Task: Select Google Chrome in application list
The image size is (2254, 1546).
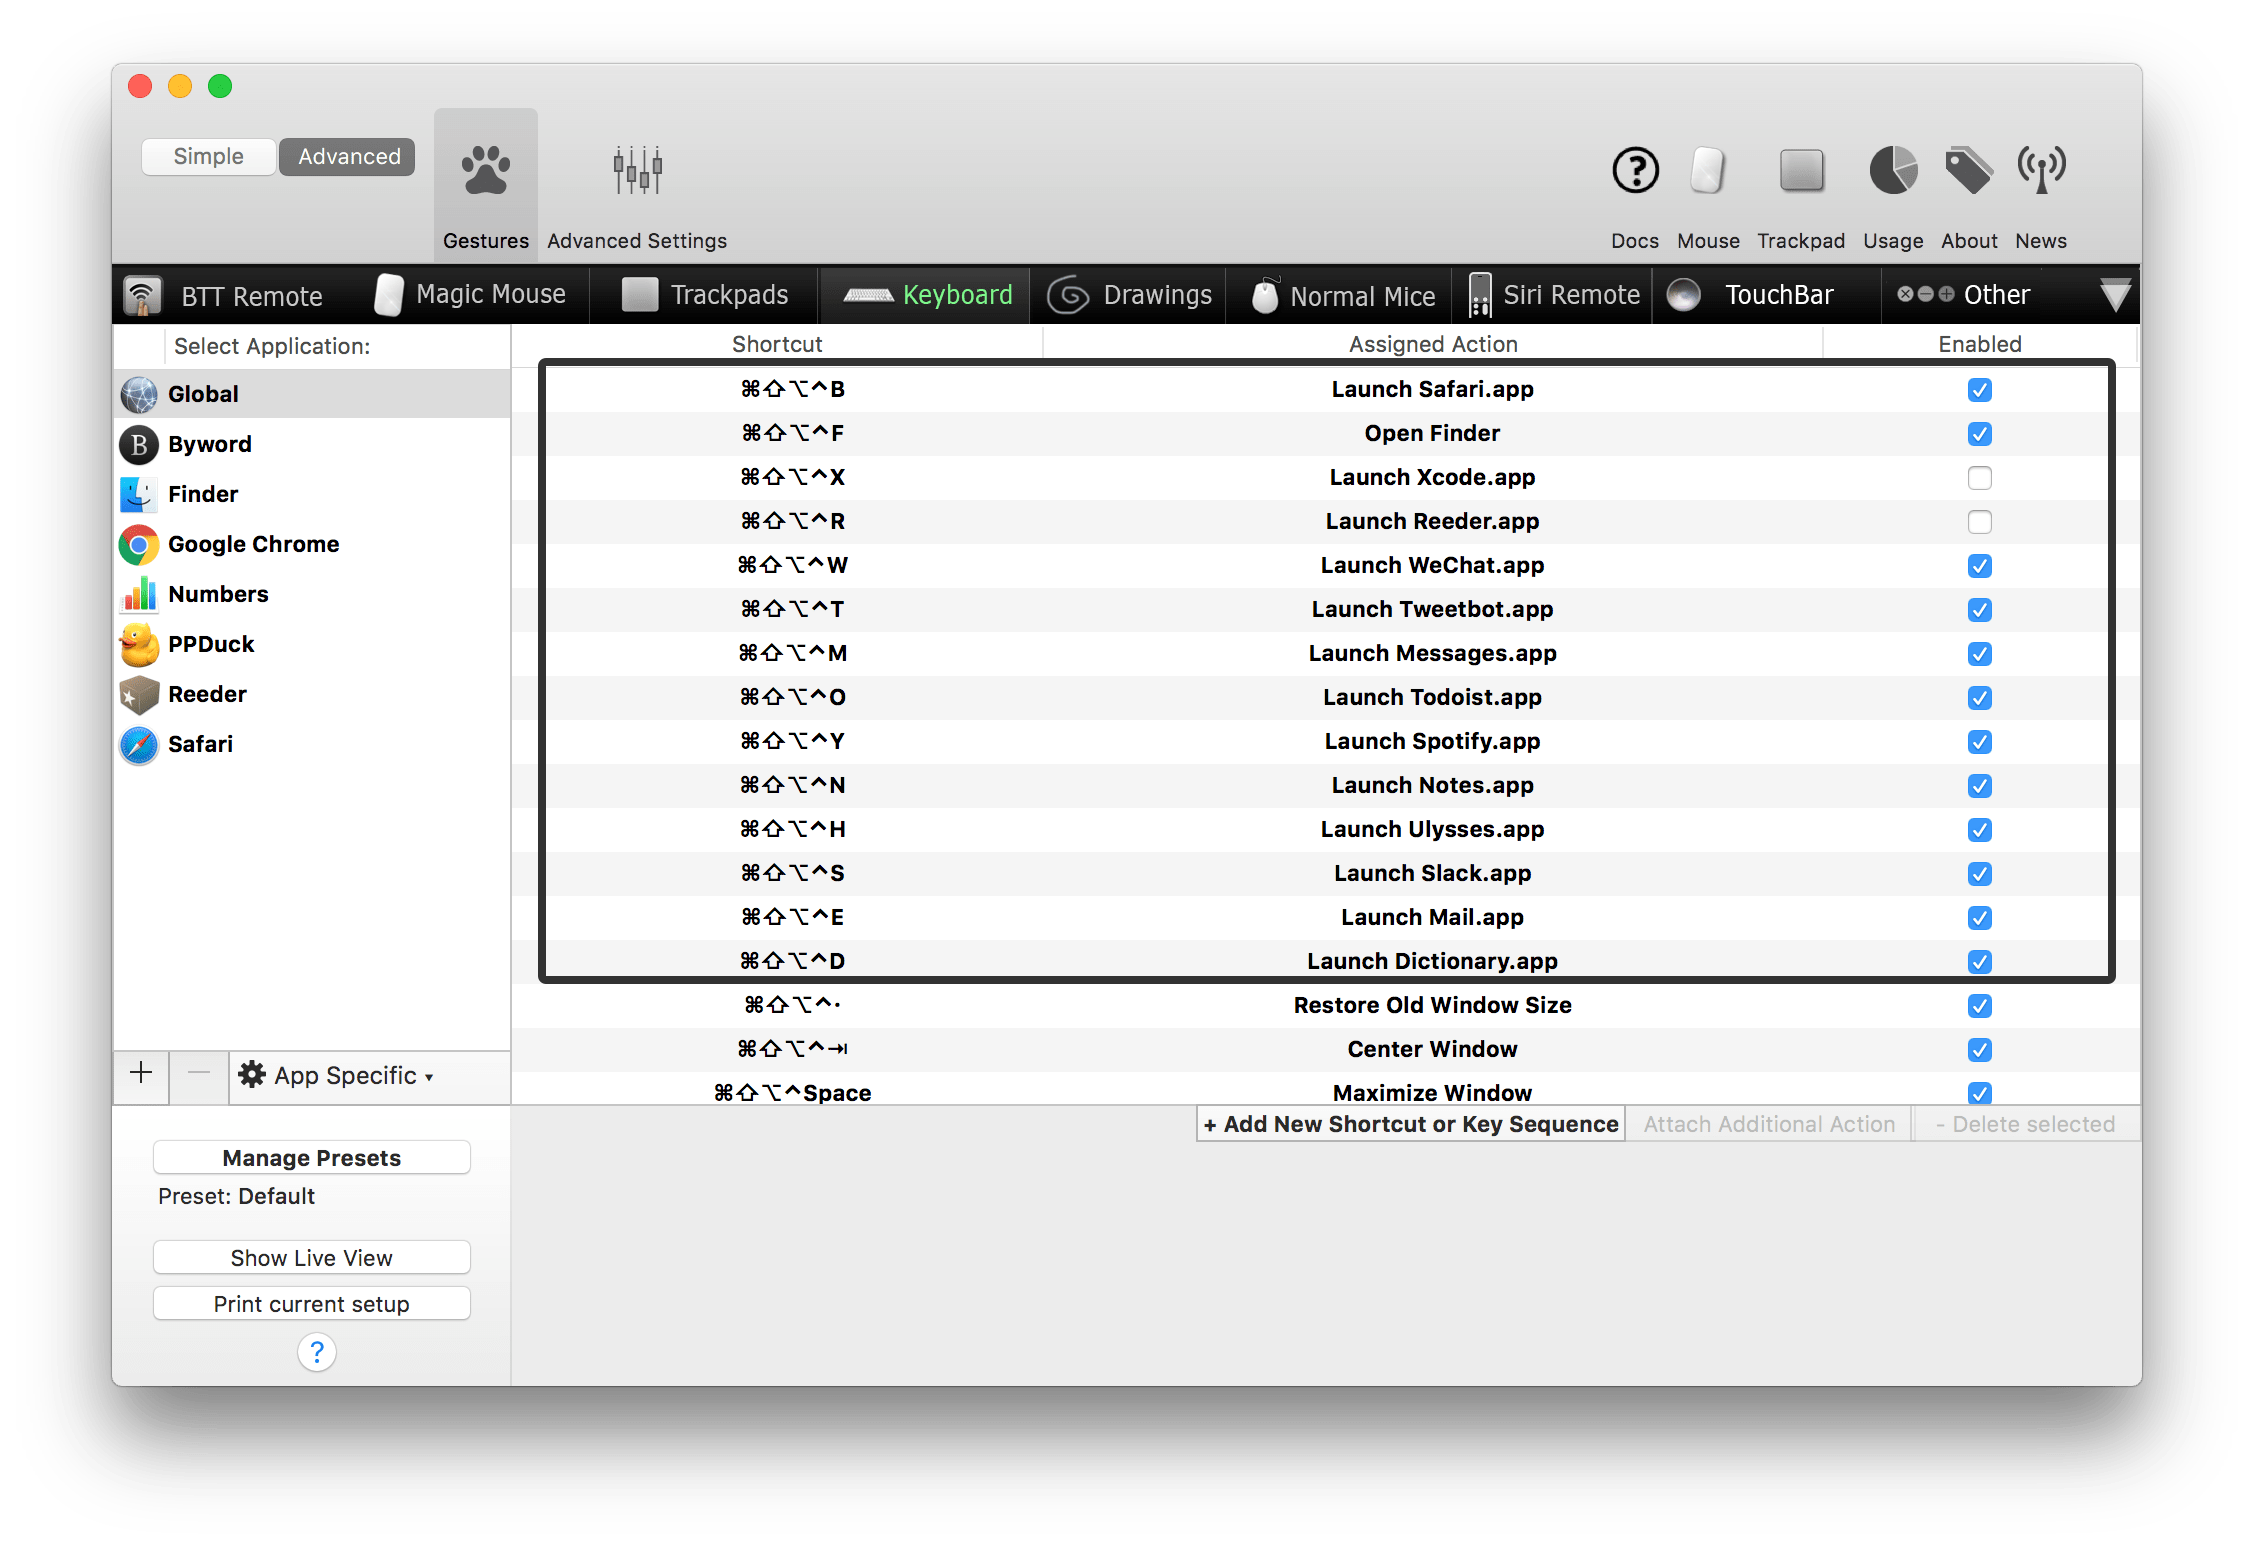Action: [253, 544]
